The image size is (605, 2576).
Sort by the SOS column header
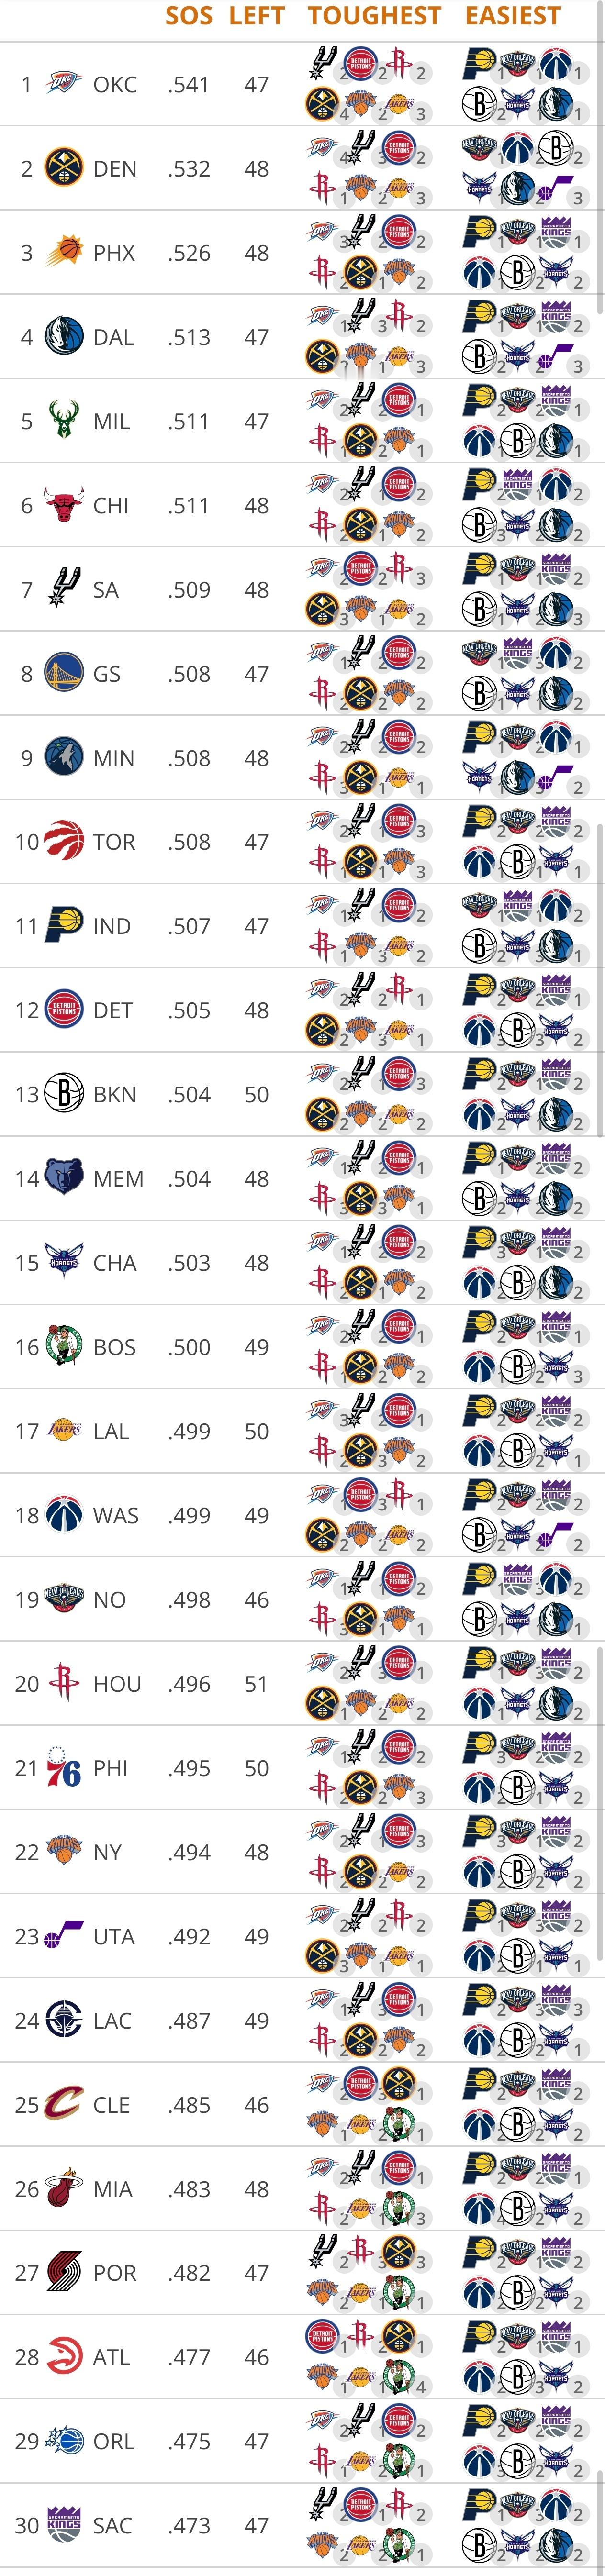188,16
